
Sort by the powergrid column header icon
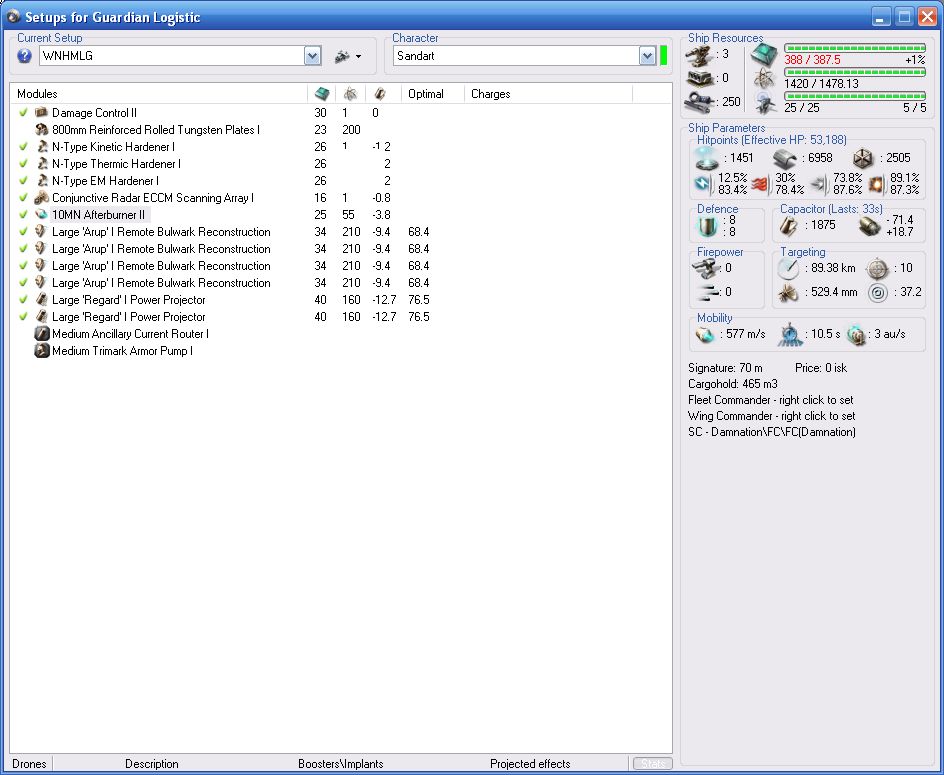pyautogui.click(x=350, y=93)
